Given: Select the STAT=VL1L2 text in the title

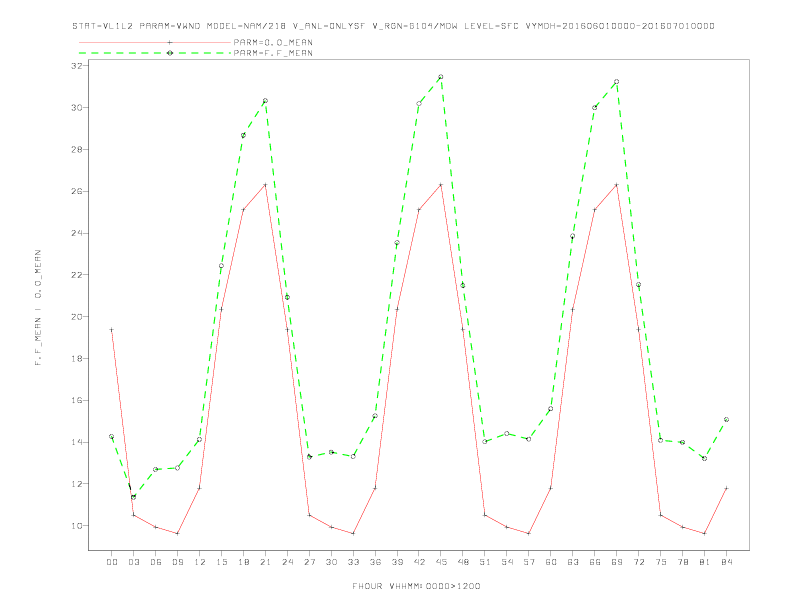Looking at the screenshot, I should pos(103,26).
